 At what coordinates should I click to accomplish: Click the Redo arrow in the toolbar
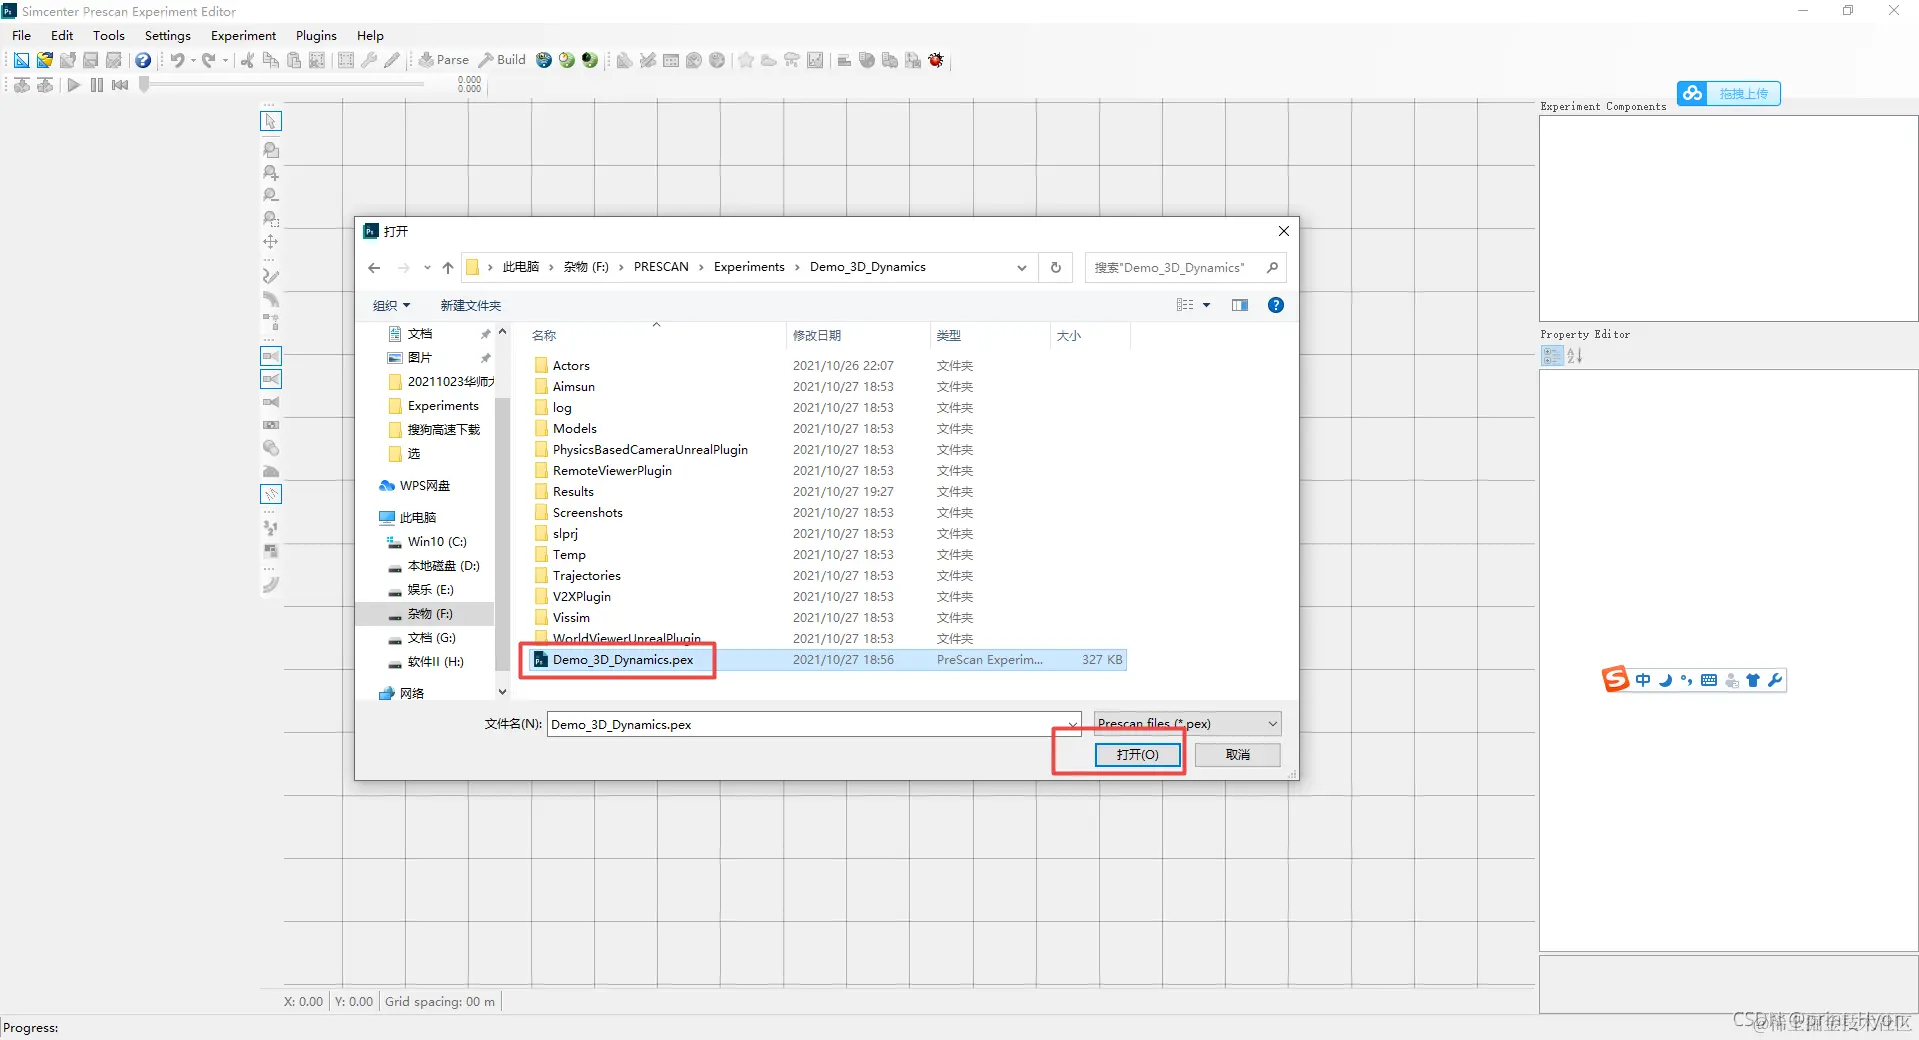pos(208,60)
